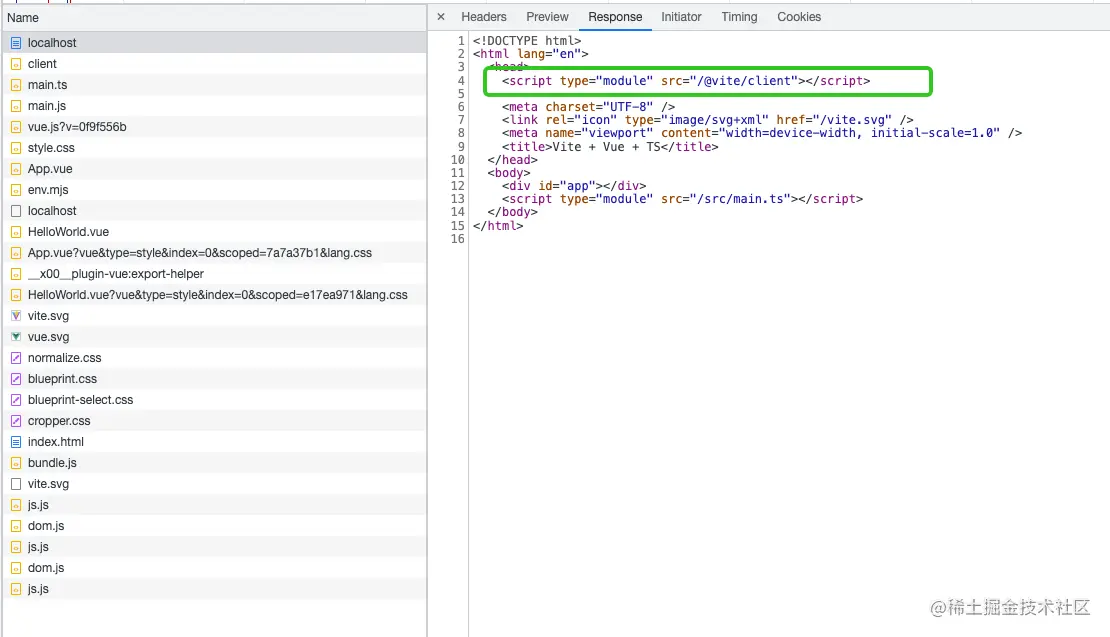Click the document icon beside index.html
Image resolution: width=1110 pixels, height=637 pixels.
16,442
